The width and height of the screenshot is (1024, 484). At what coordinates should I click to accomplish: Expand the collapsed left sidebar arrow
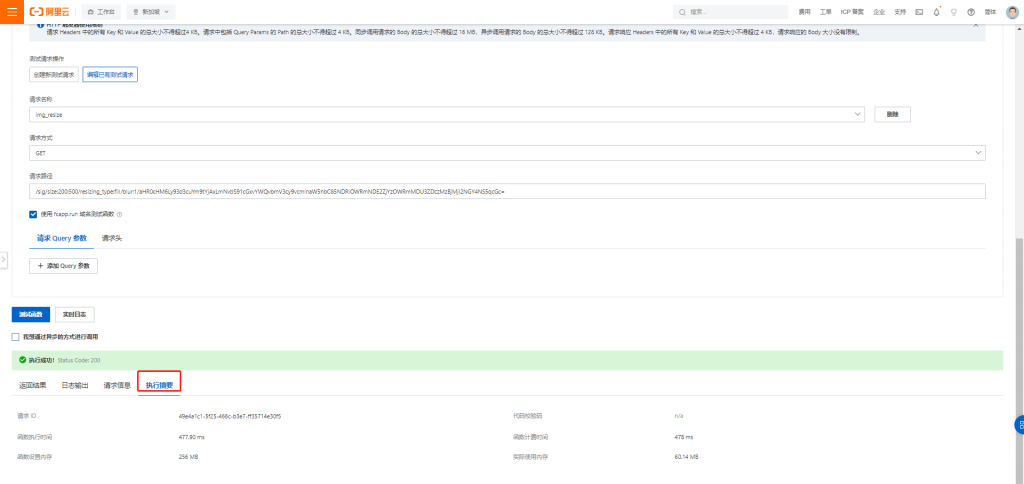(3, 260)
